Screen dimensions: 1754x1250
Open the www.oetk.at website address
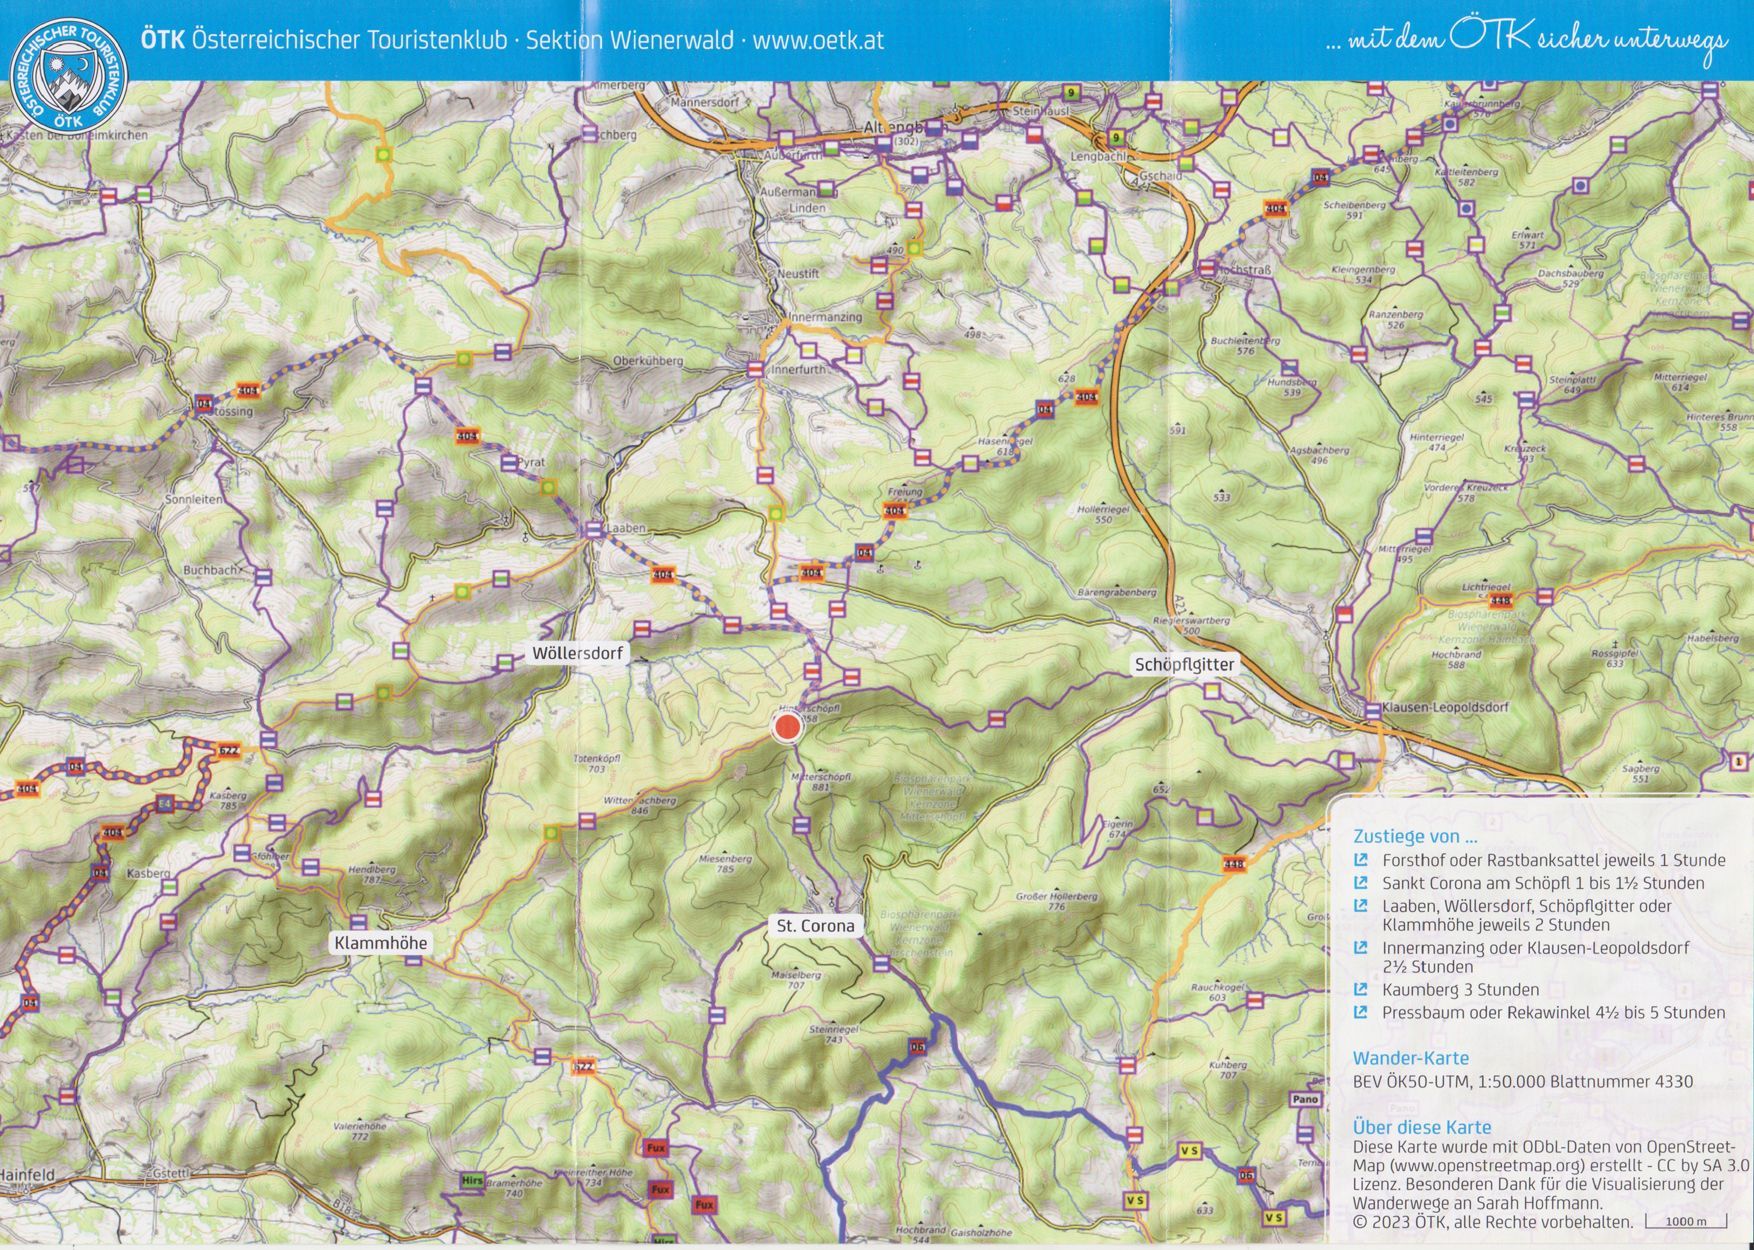[818, 41]
